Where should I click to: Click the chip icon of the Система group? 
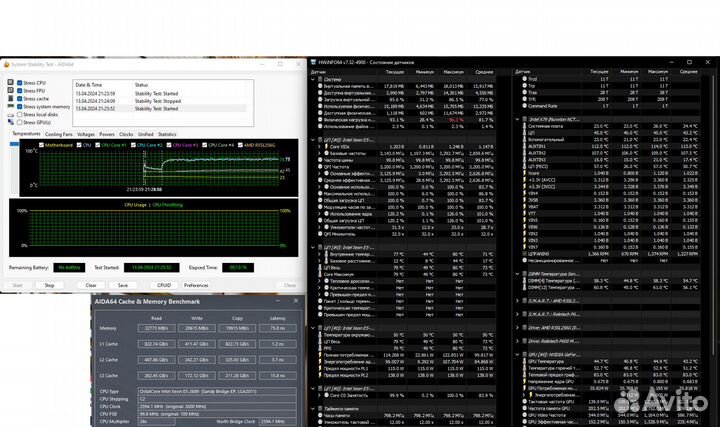tap(320, 79)
